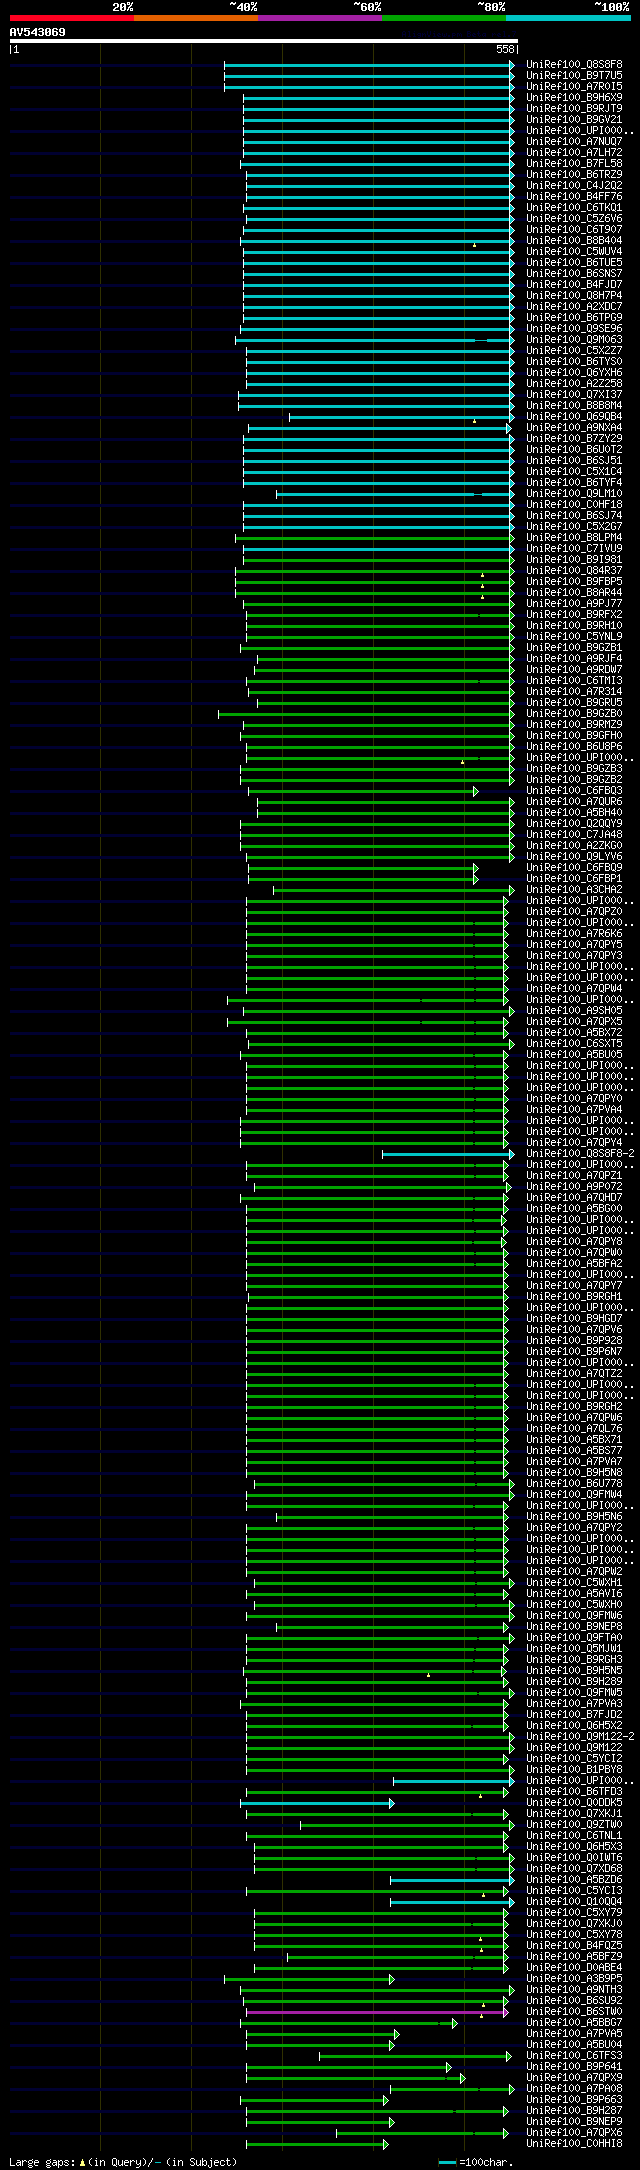Click the red ~20% identity legend bar
This screenshot has height=2170, width=640.
72,18
